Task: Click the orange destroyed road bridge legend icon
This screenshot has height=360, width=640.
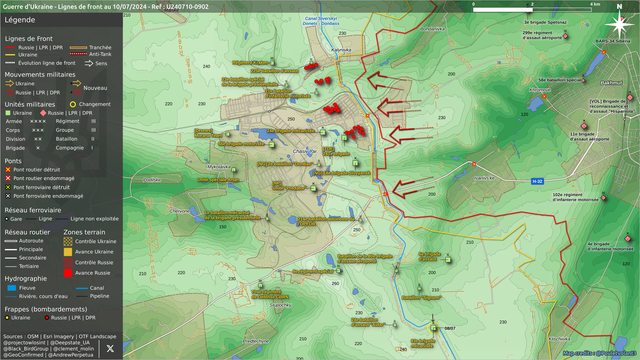Action: (8, 169)
